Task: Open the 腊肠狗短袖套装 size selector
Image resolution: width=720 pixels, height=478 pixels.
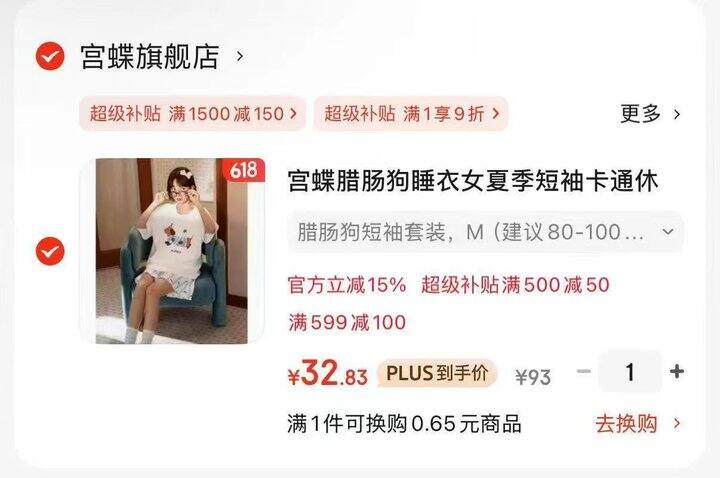Action: (486, 232)
